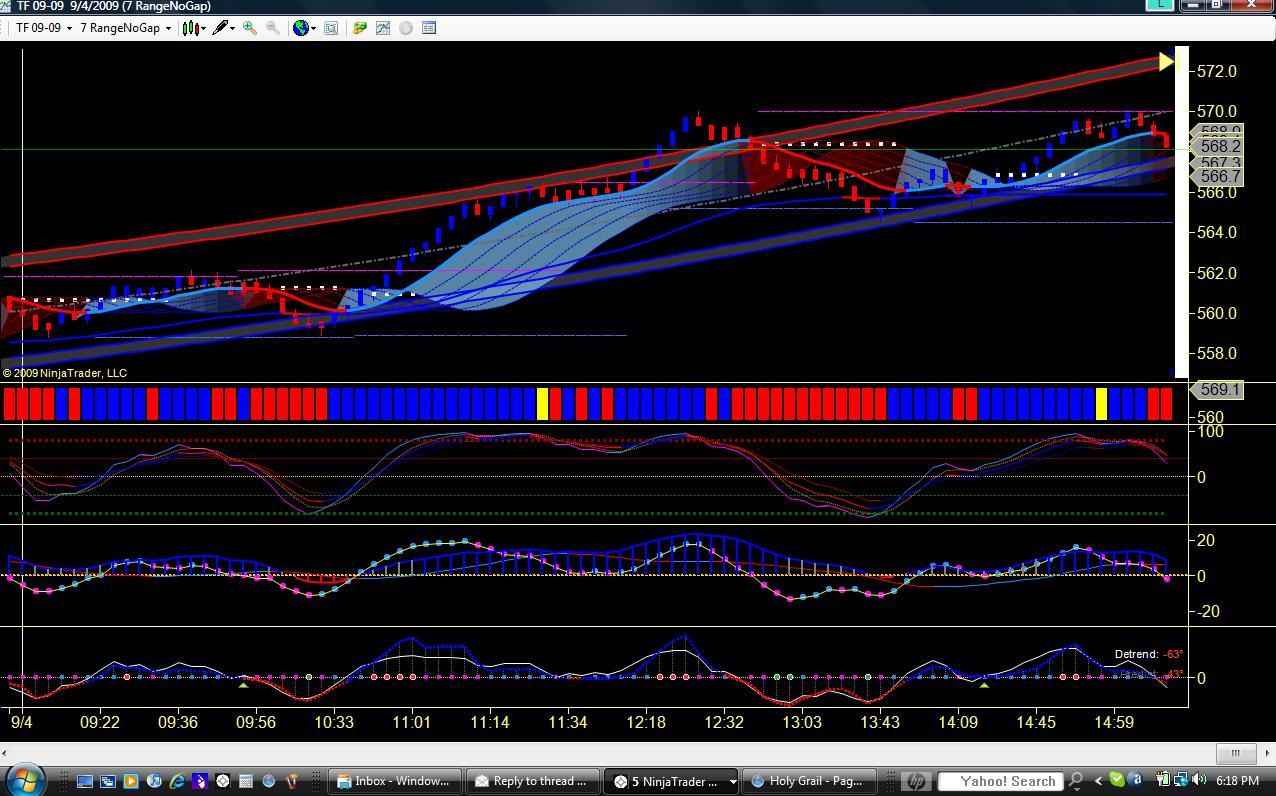
Task: Switch to Inbox - Windows Mail taskbar button
Action: tap(394, 781)
